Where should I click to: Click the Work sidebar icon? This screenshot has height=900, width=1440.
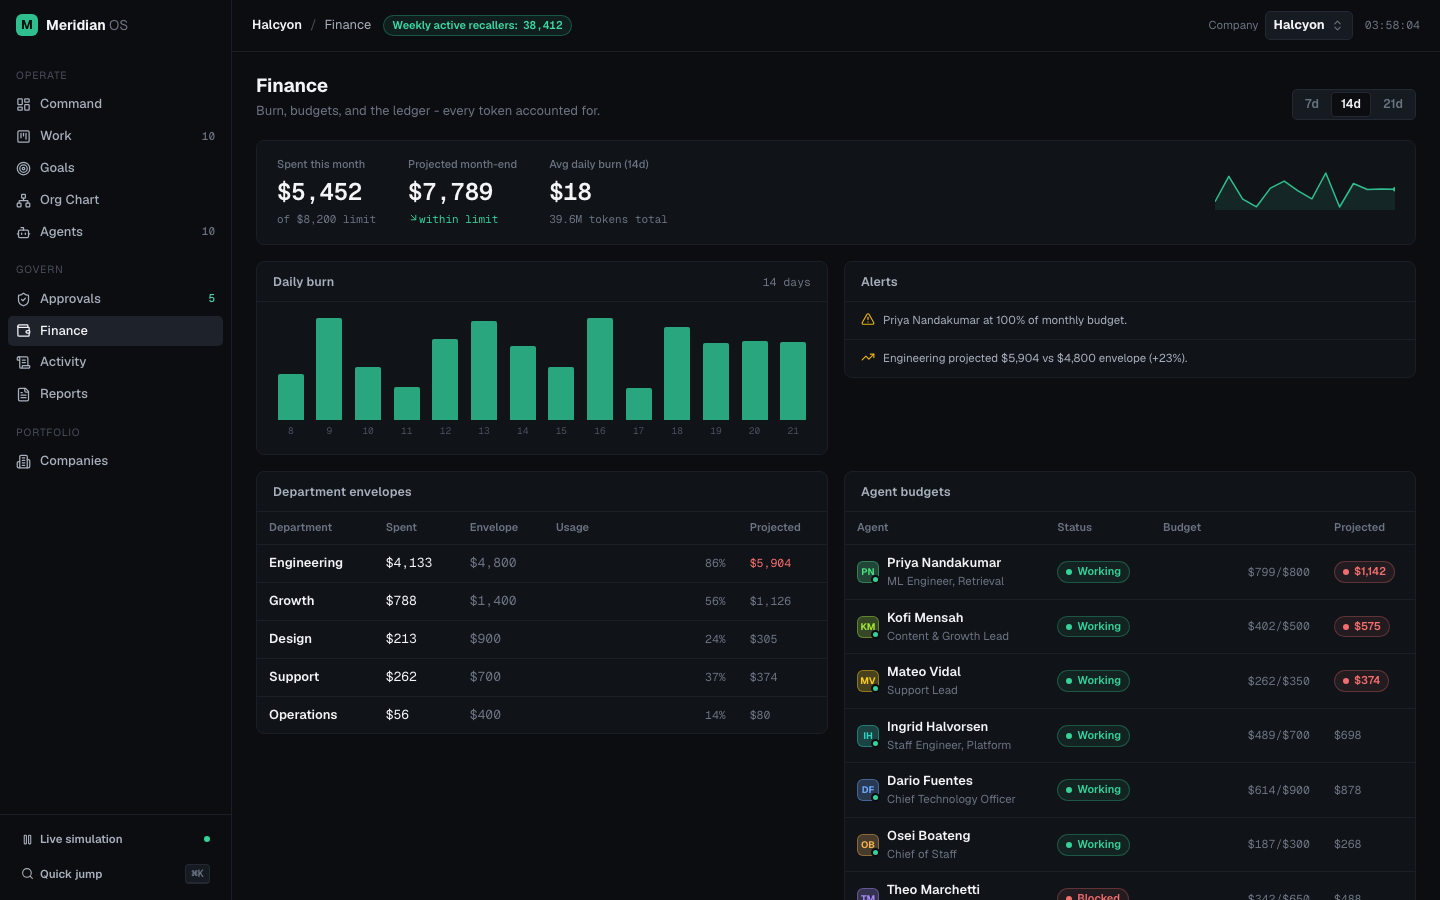[23, 136]
